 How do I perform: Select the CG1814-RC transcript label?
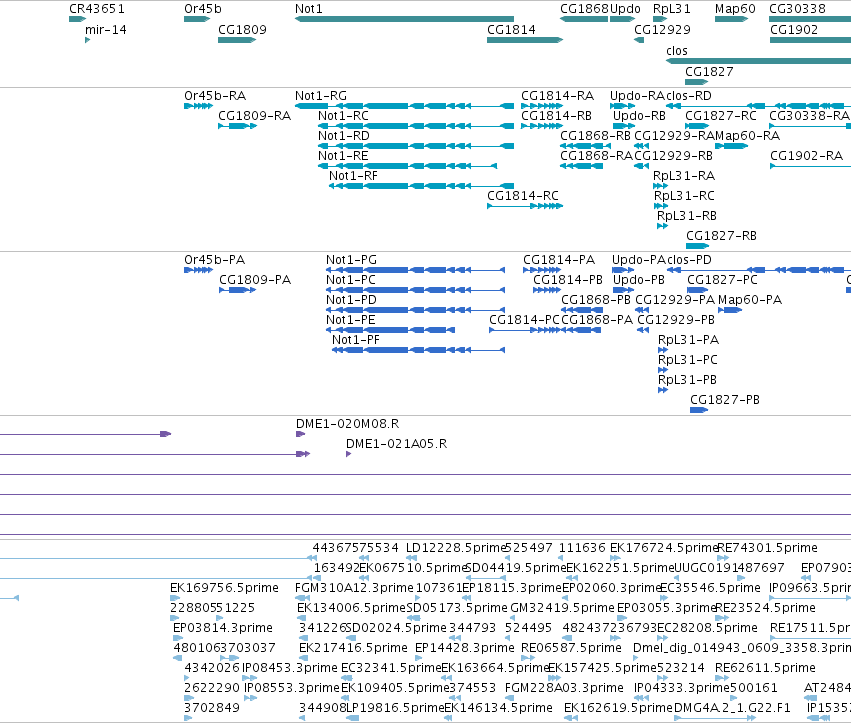click(523, 196)
